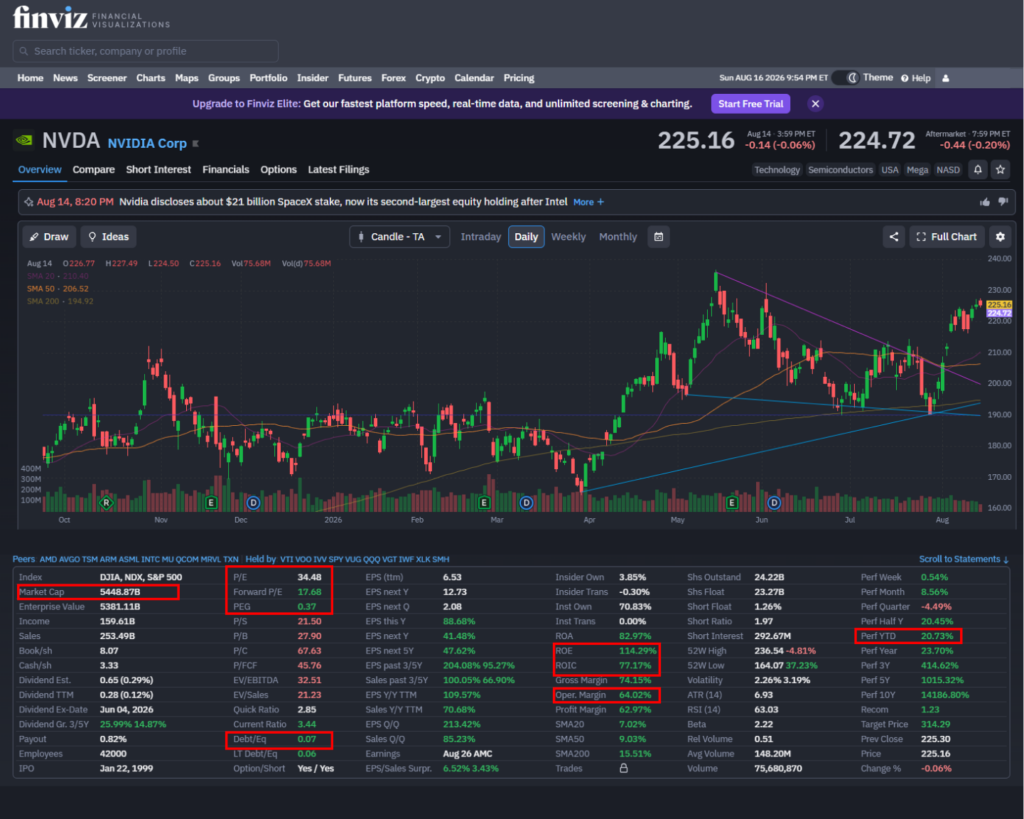Switch to the Options tab
1024x819 pixels.
(x=278, y=169)
